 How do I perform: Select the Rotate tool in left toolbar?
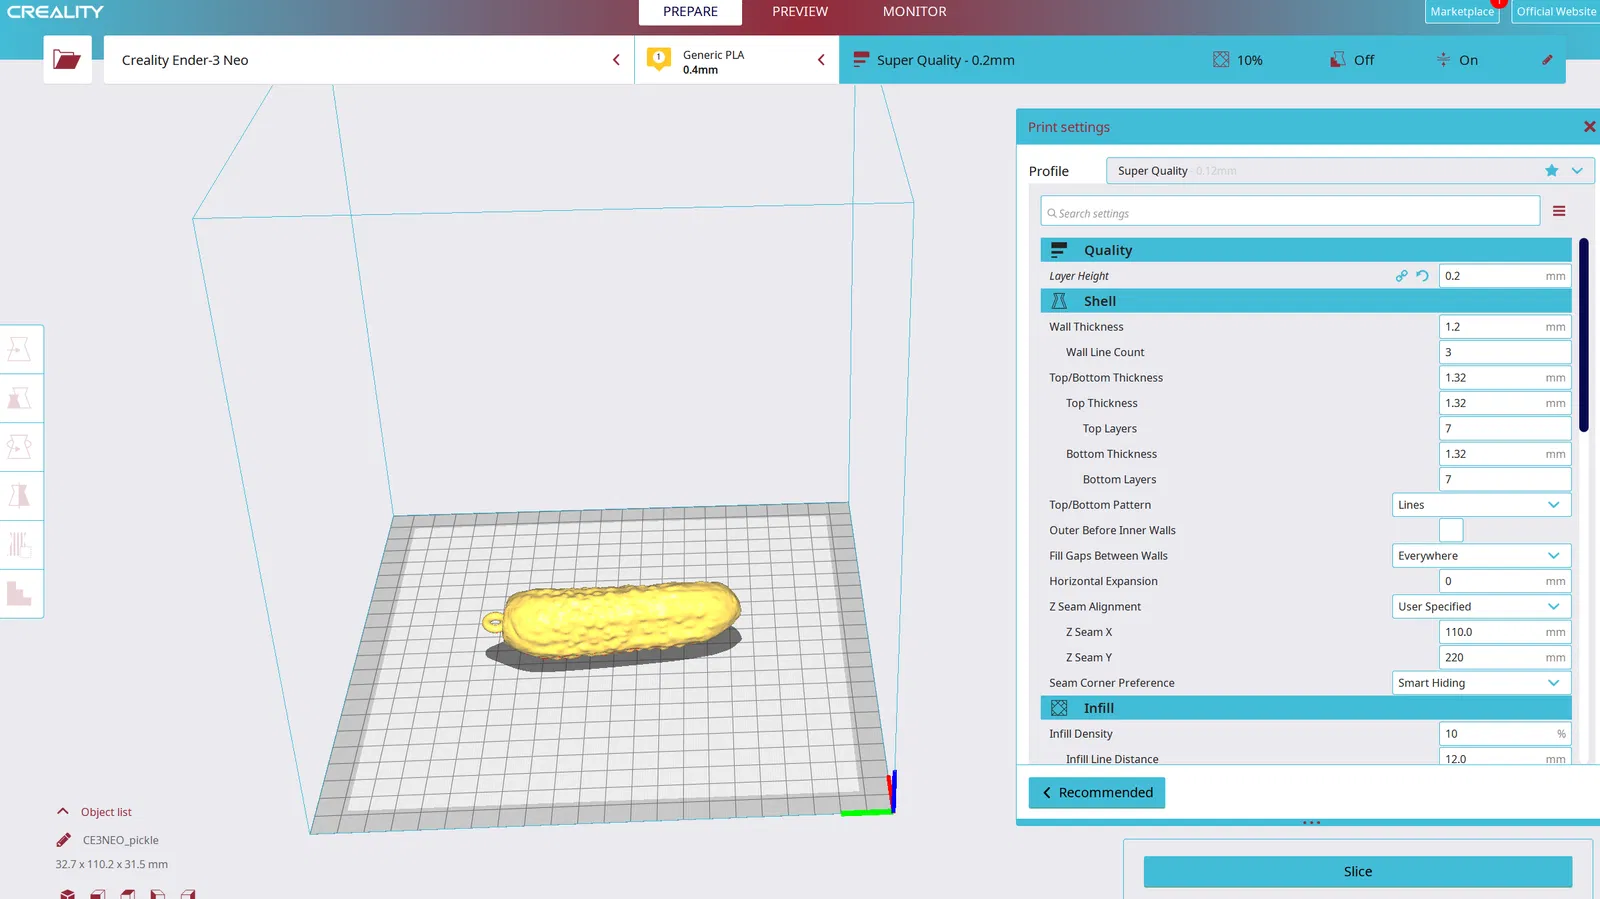point(20,447)
